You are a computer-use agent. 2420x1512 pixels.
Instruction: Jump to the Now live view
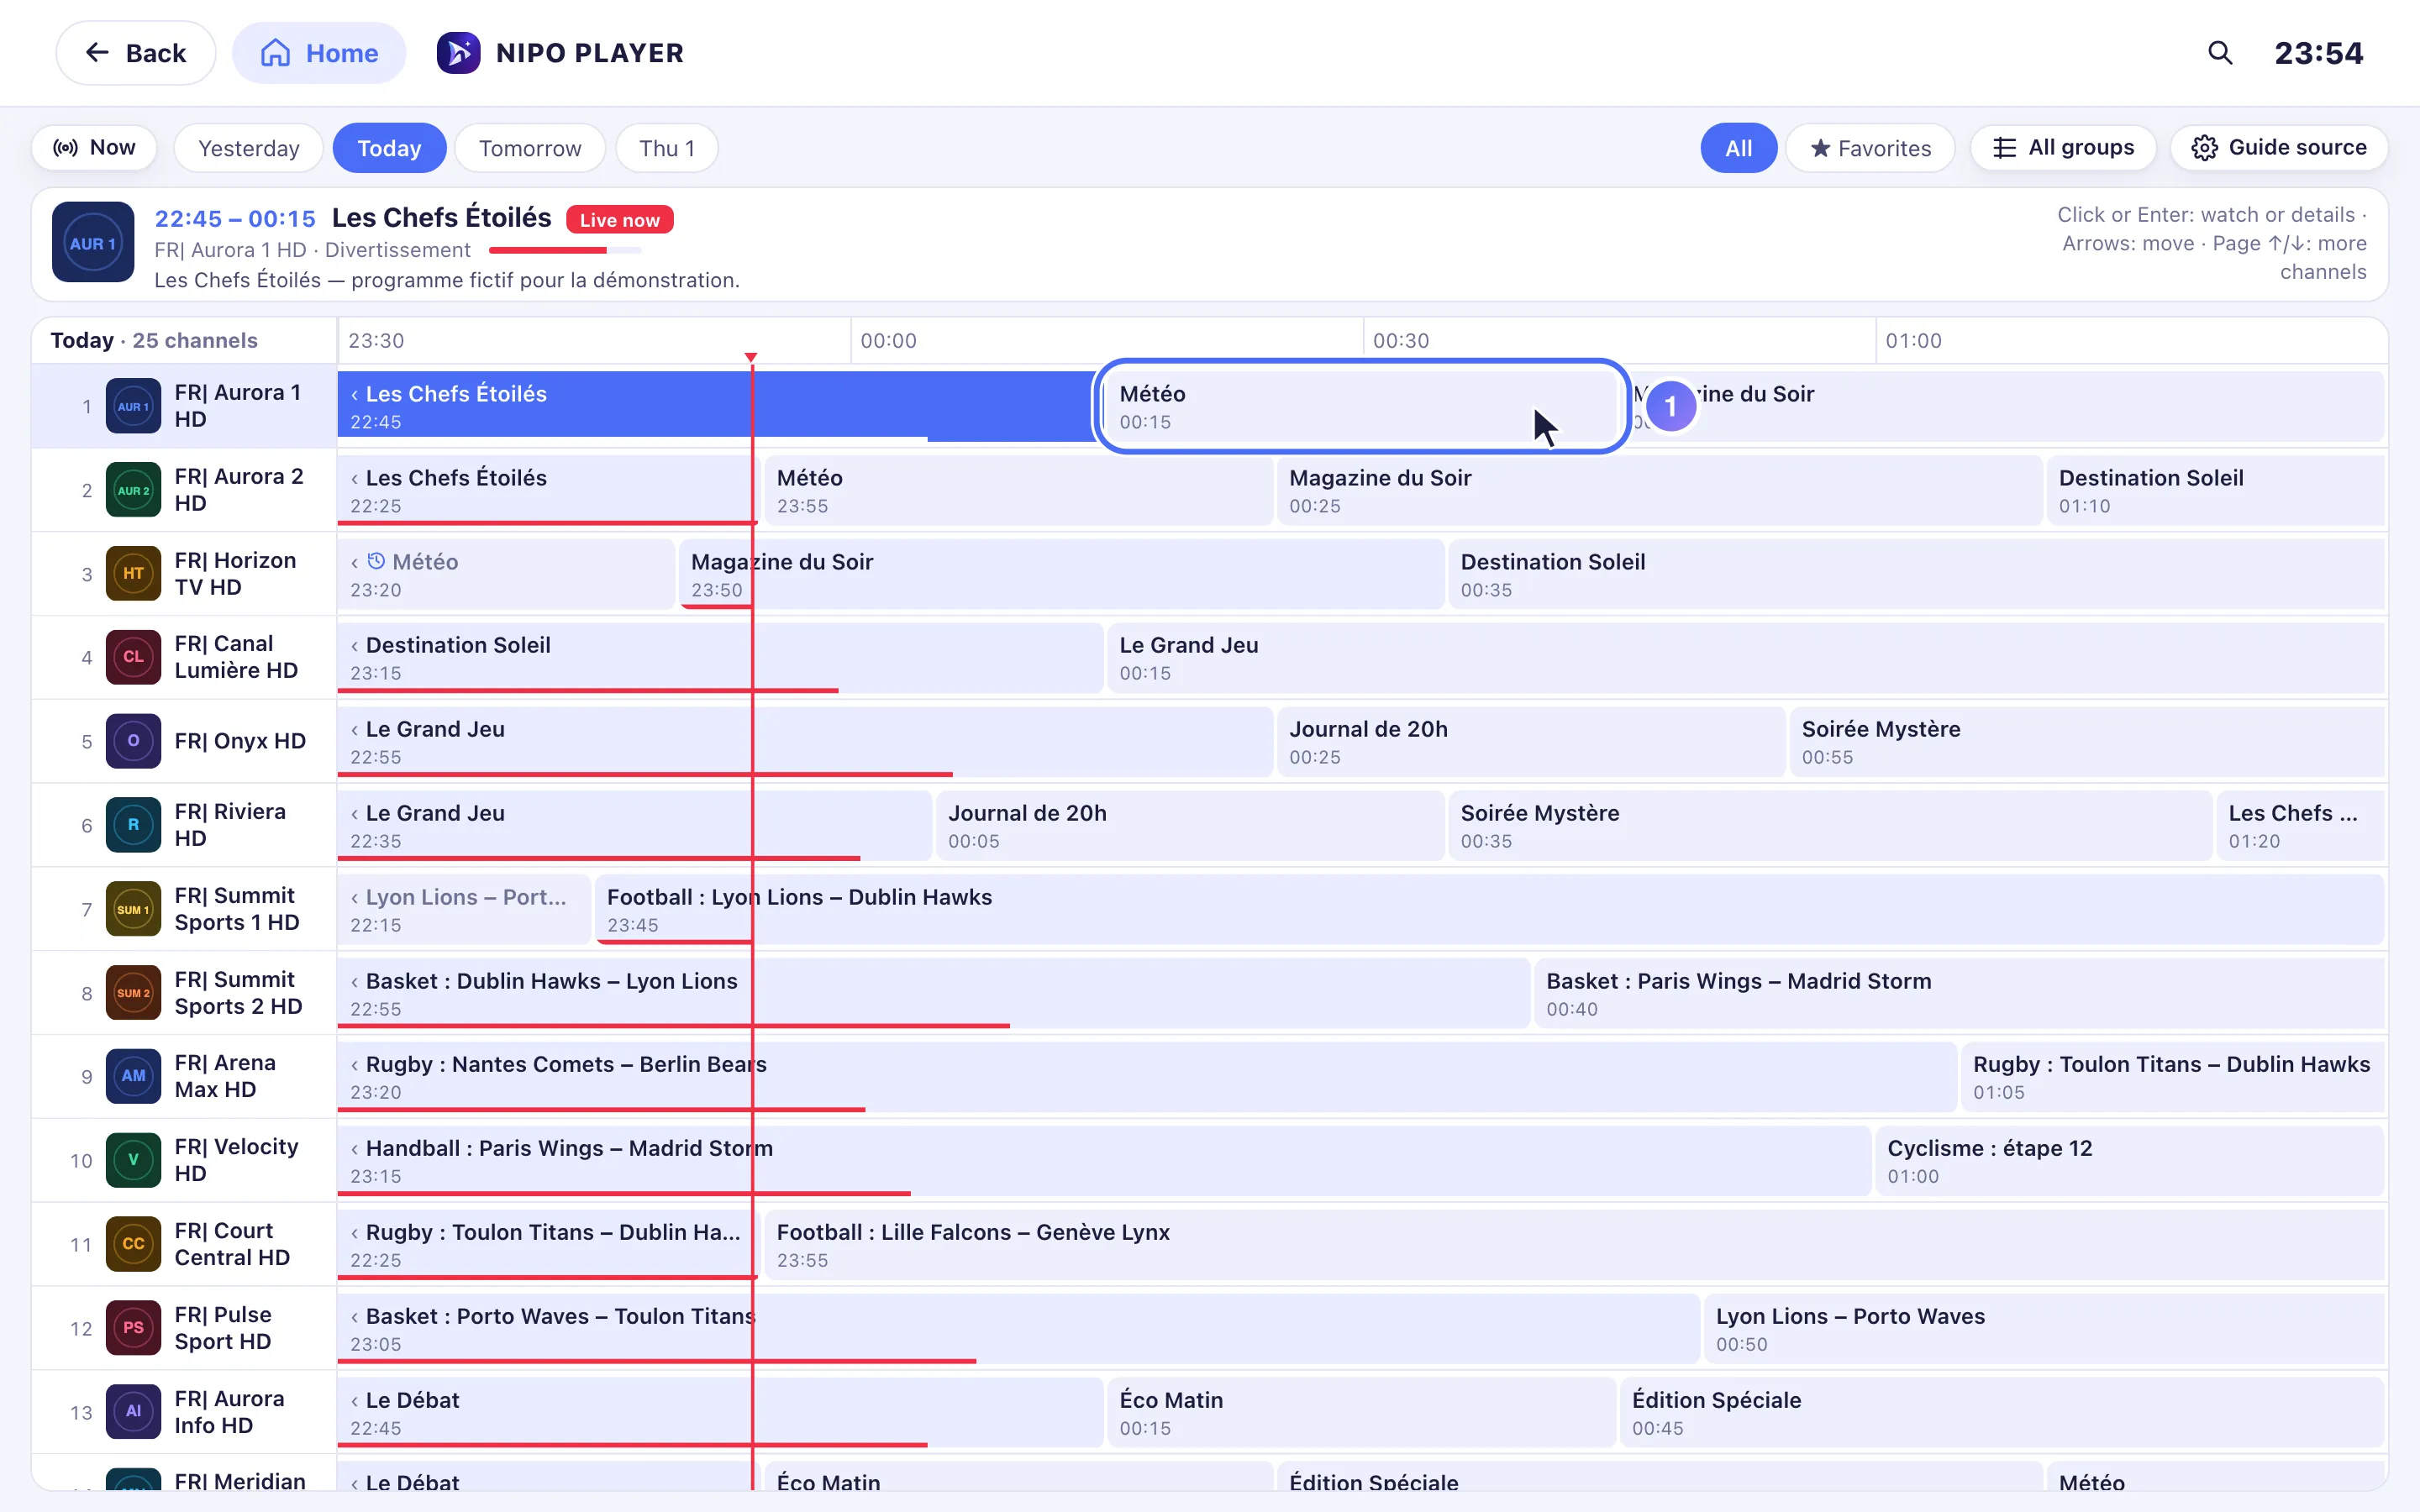(x=94, y=148)
